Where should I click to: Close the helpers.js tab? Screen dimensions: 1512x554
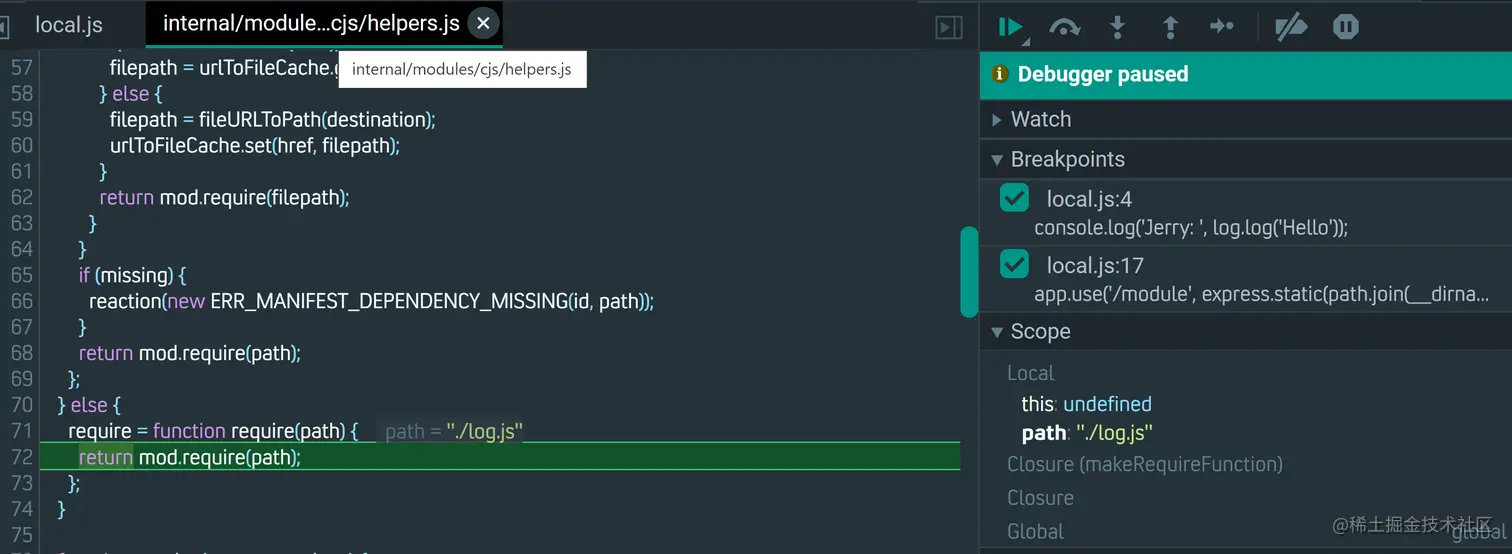pyautogui.click(x=483, y=23)
